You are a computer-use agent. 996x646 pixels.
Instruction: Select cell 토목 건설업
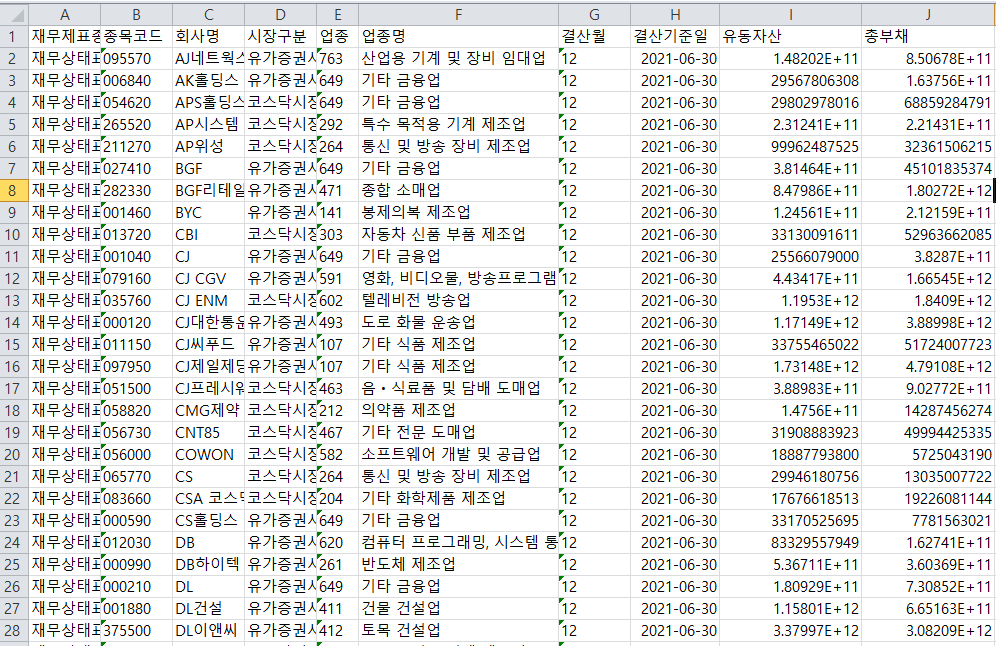pos(458,631)
